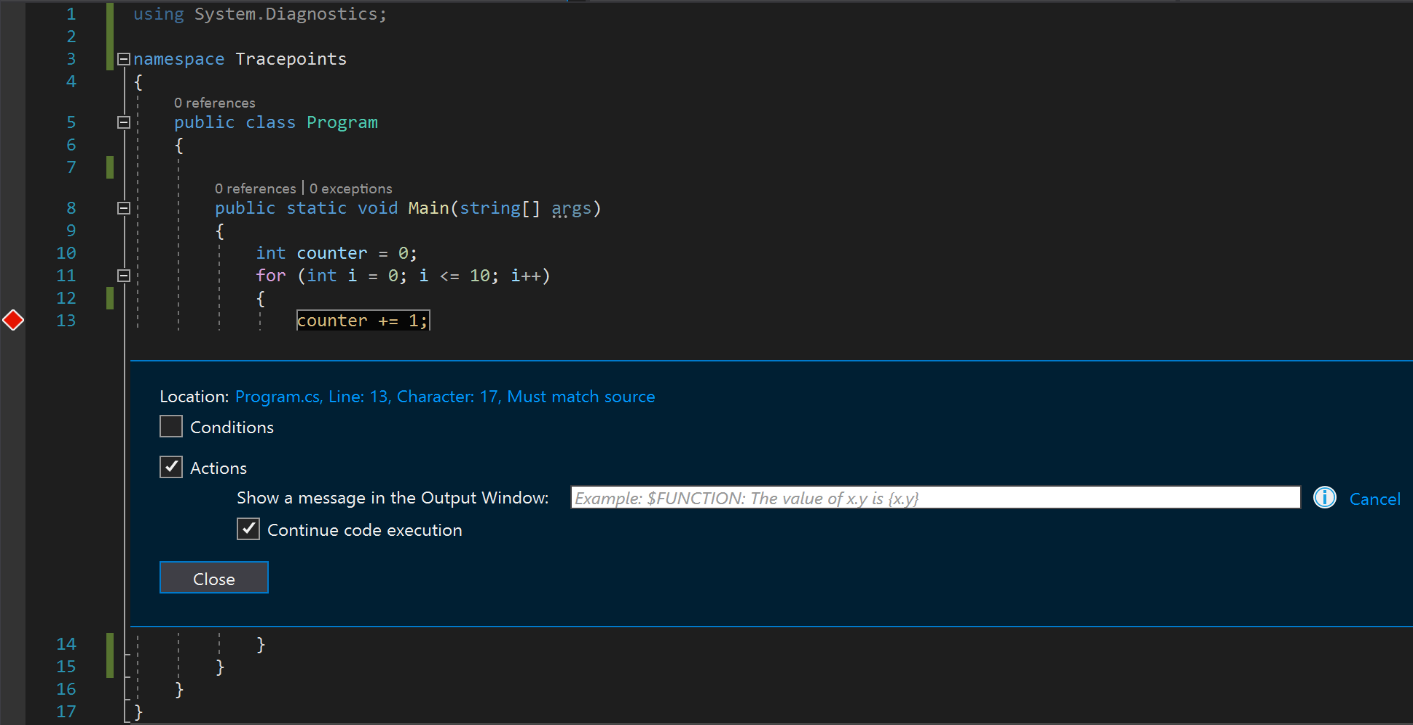Disable the Actions checkbox

click(170, 466)
